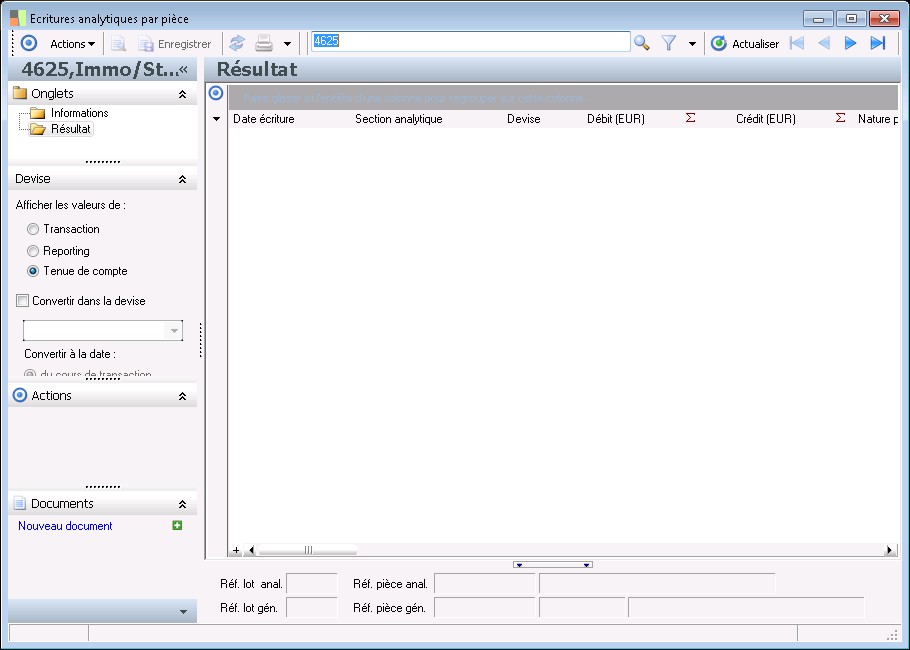Click the printer icon in toolbar
910x650 pixels.
click(x=264, y=43)
